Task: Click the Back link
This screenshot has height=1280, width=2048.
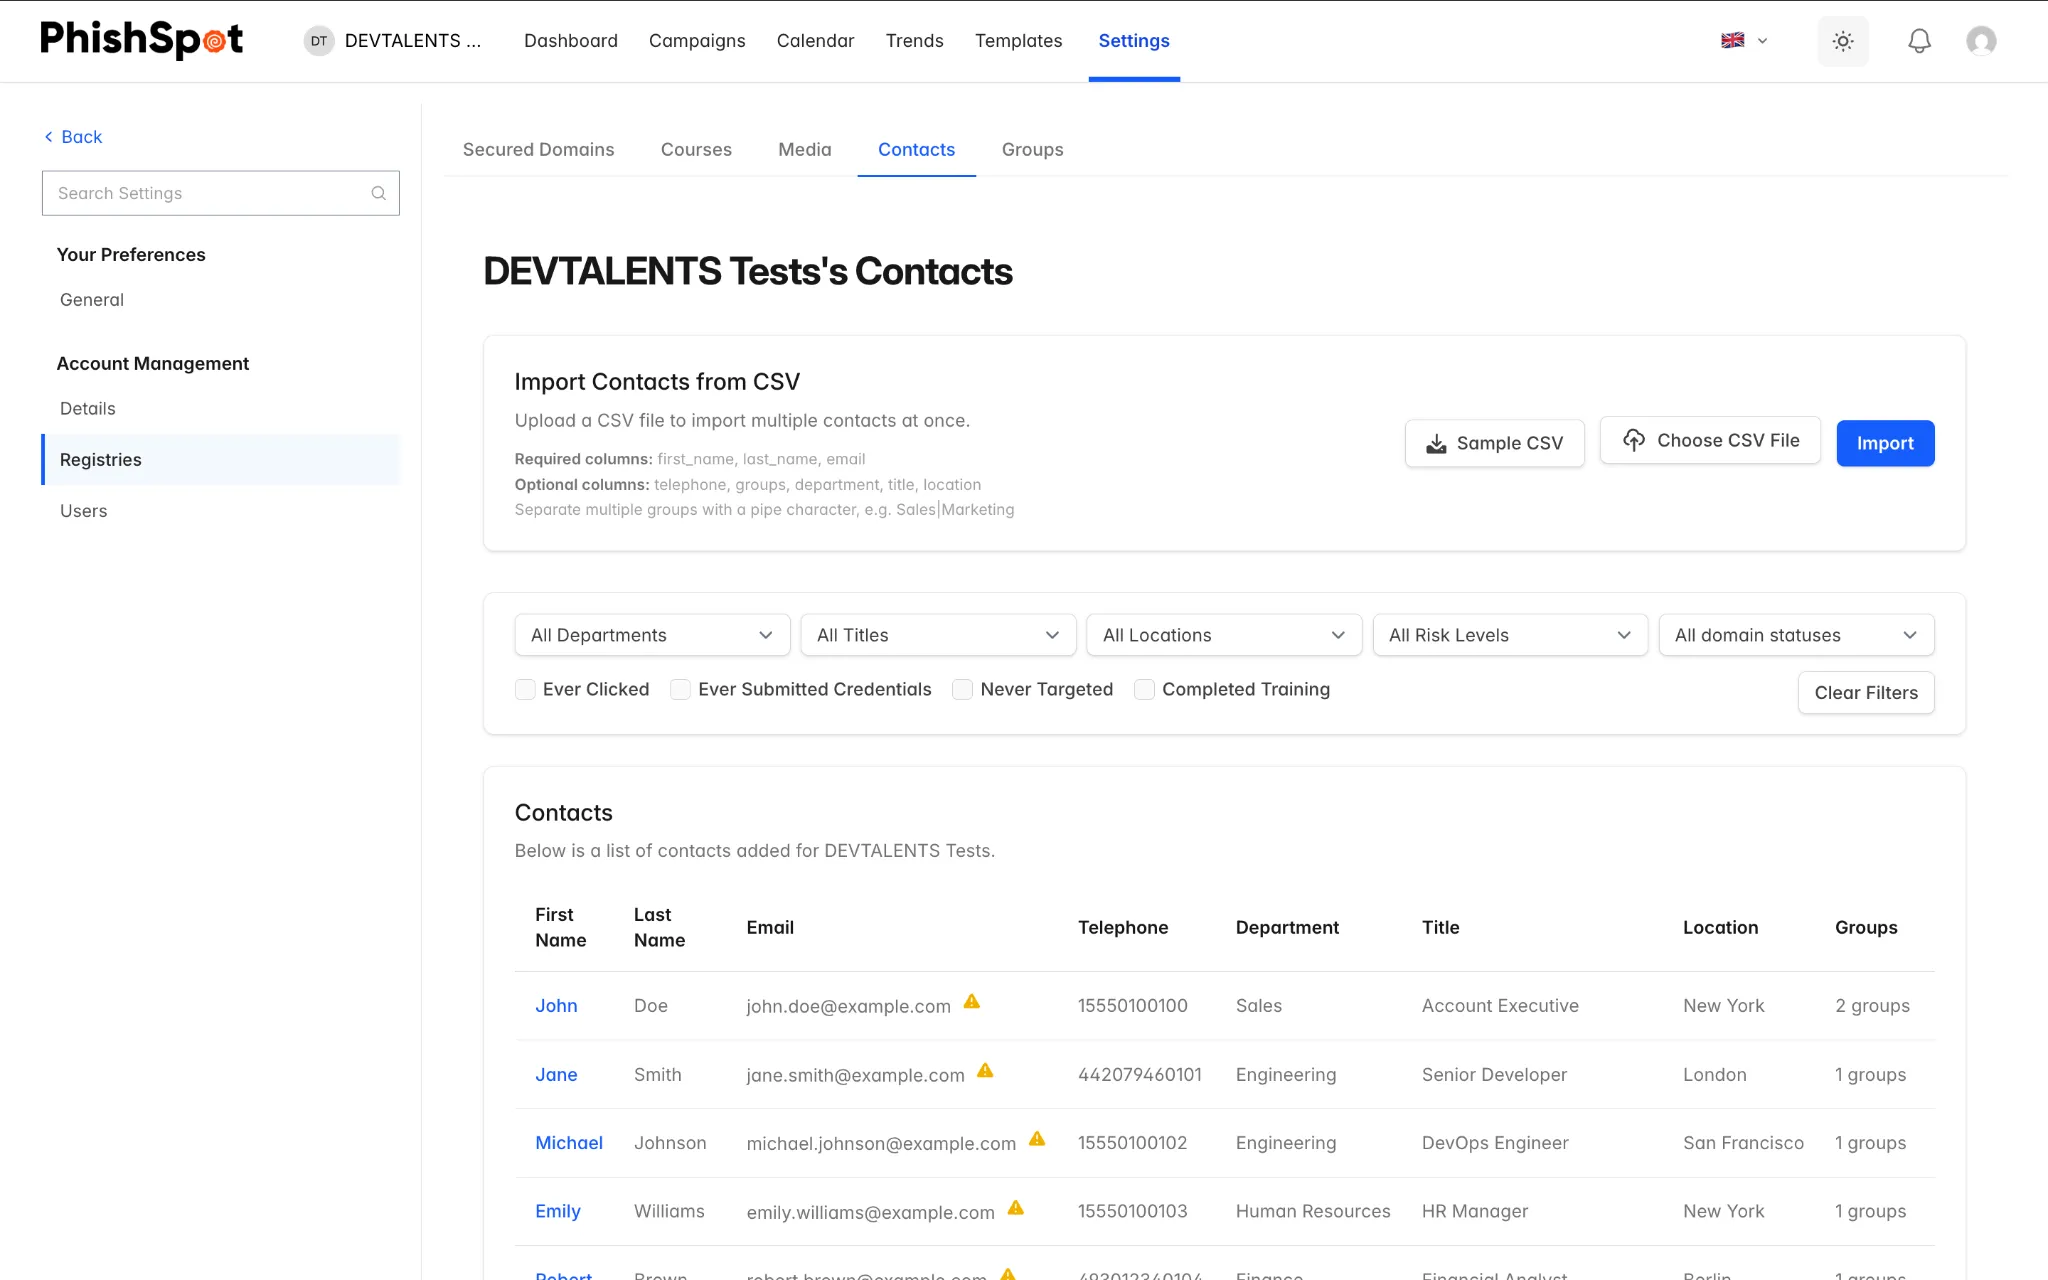Action: [x=73, y=137]
